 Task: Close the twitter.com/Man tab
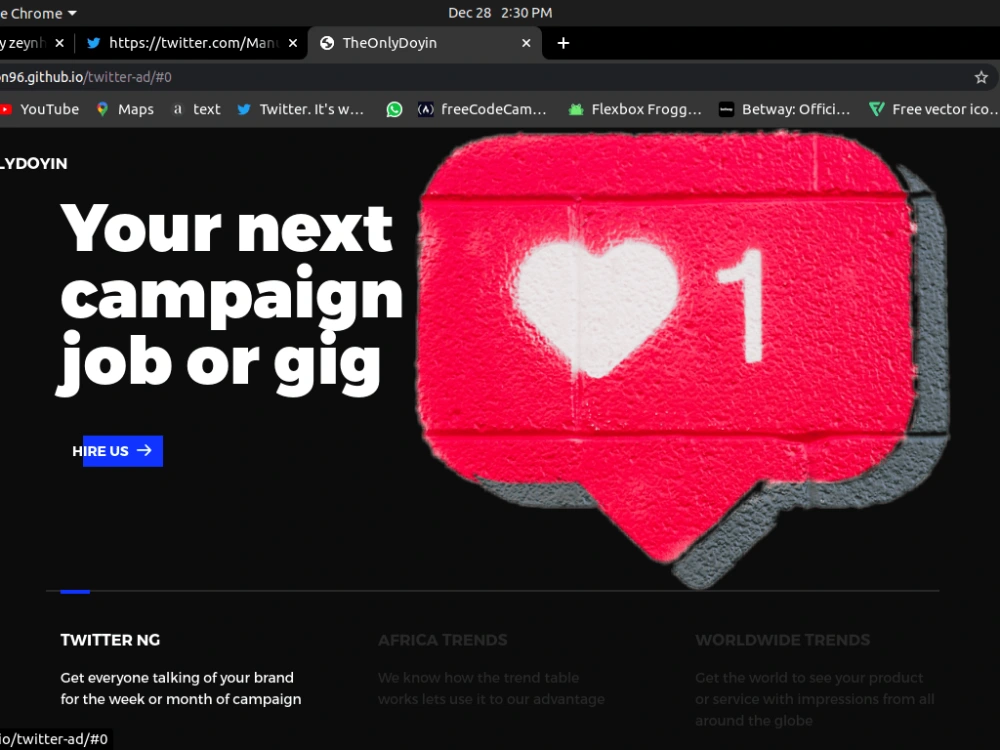tap(293, 43)
